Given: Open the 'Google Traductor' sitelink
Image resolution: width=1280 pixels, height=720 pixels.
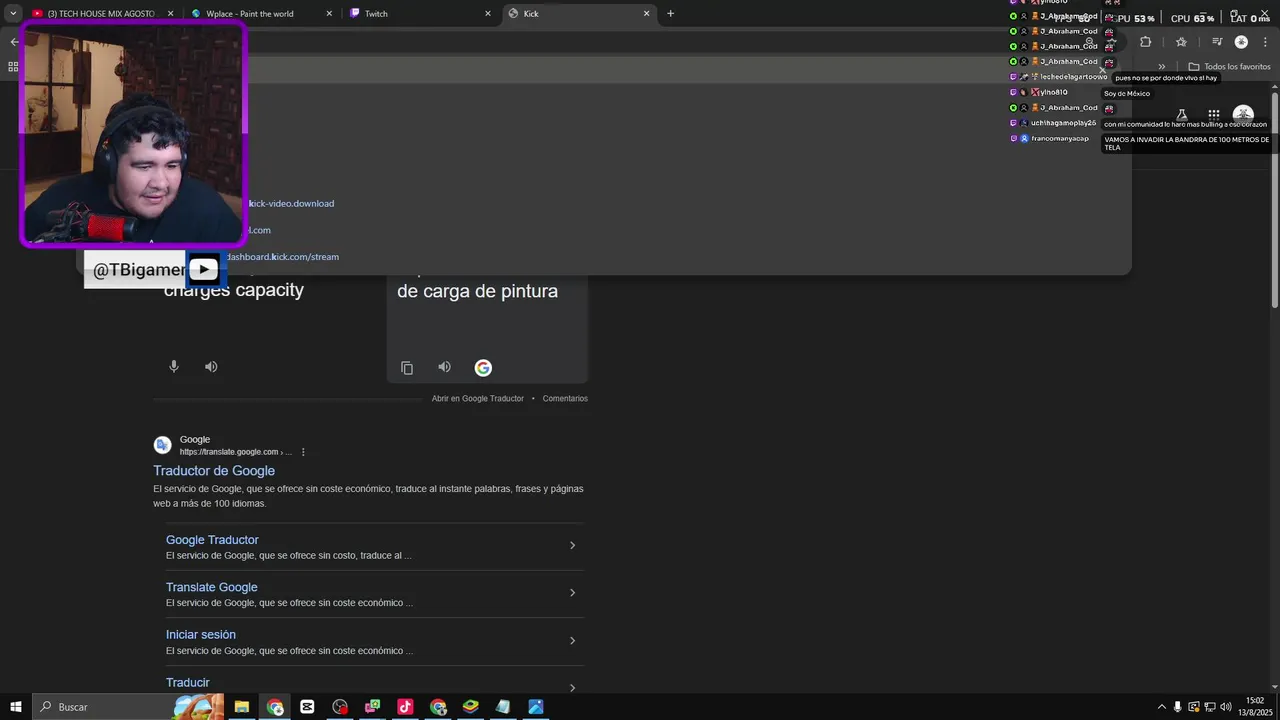Looking at the screenshot, I should pyautogui.click(x=212, y=540).
